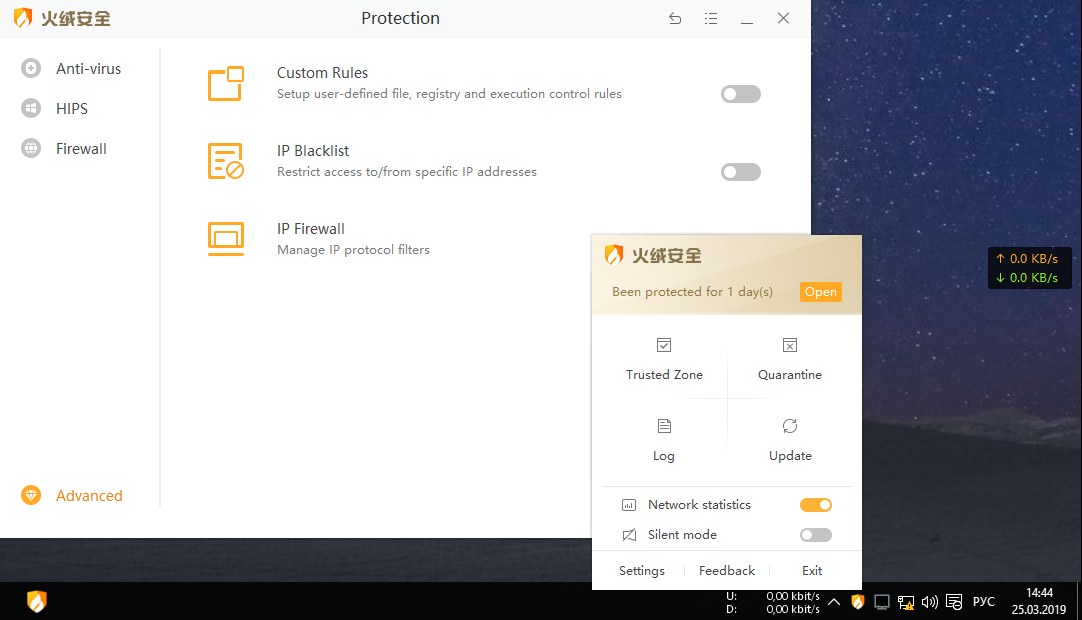This screenshot has height=620, width=1082.
Task: Click Exit in the popup footer
Action: point(812,571)
